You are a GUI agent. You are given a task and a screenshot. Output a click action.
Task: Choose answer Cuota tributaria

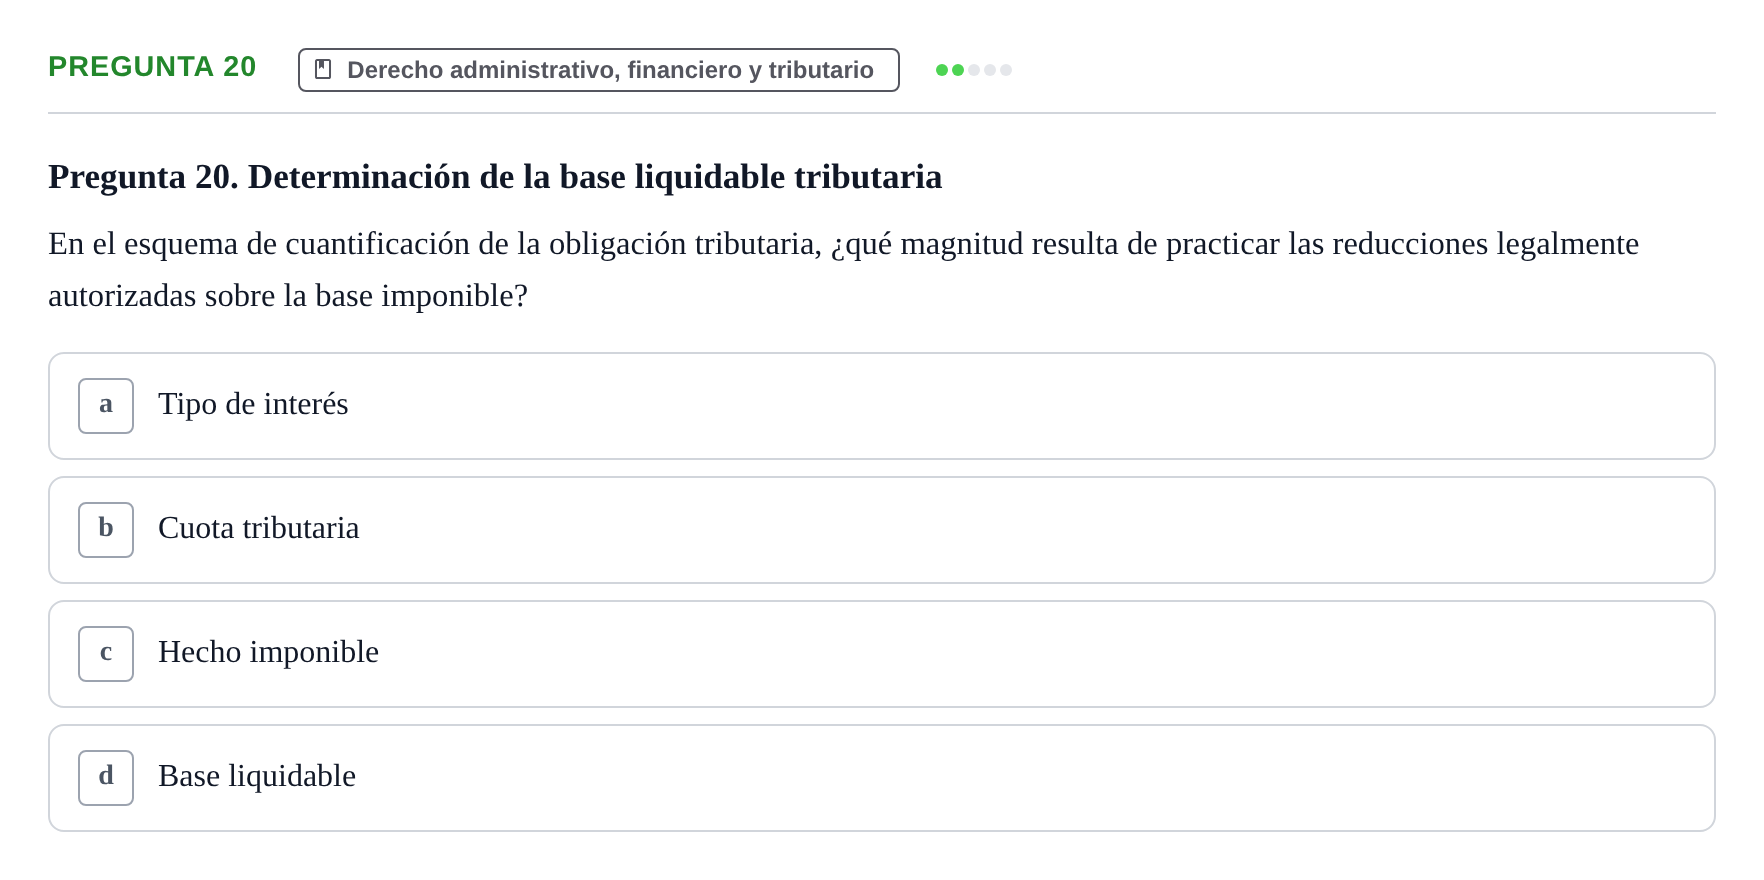tap(258, 528)
